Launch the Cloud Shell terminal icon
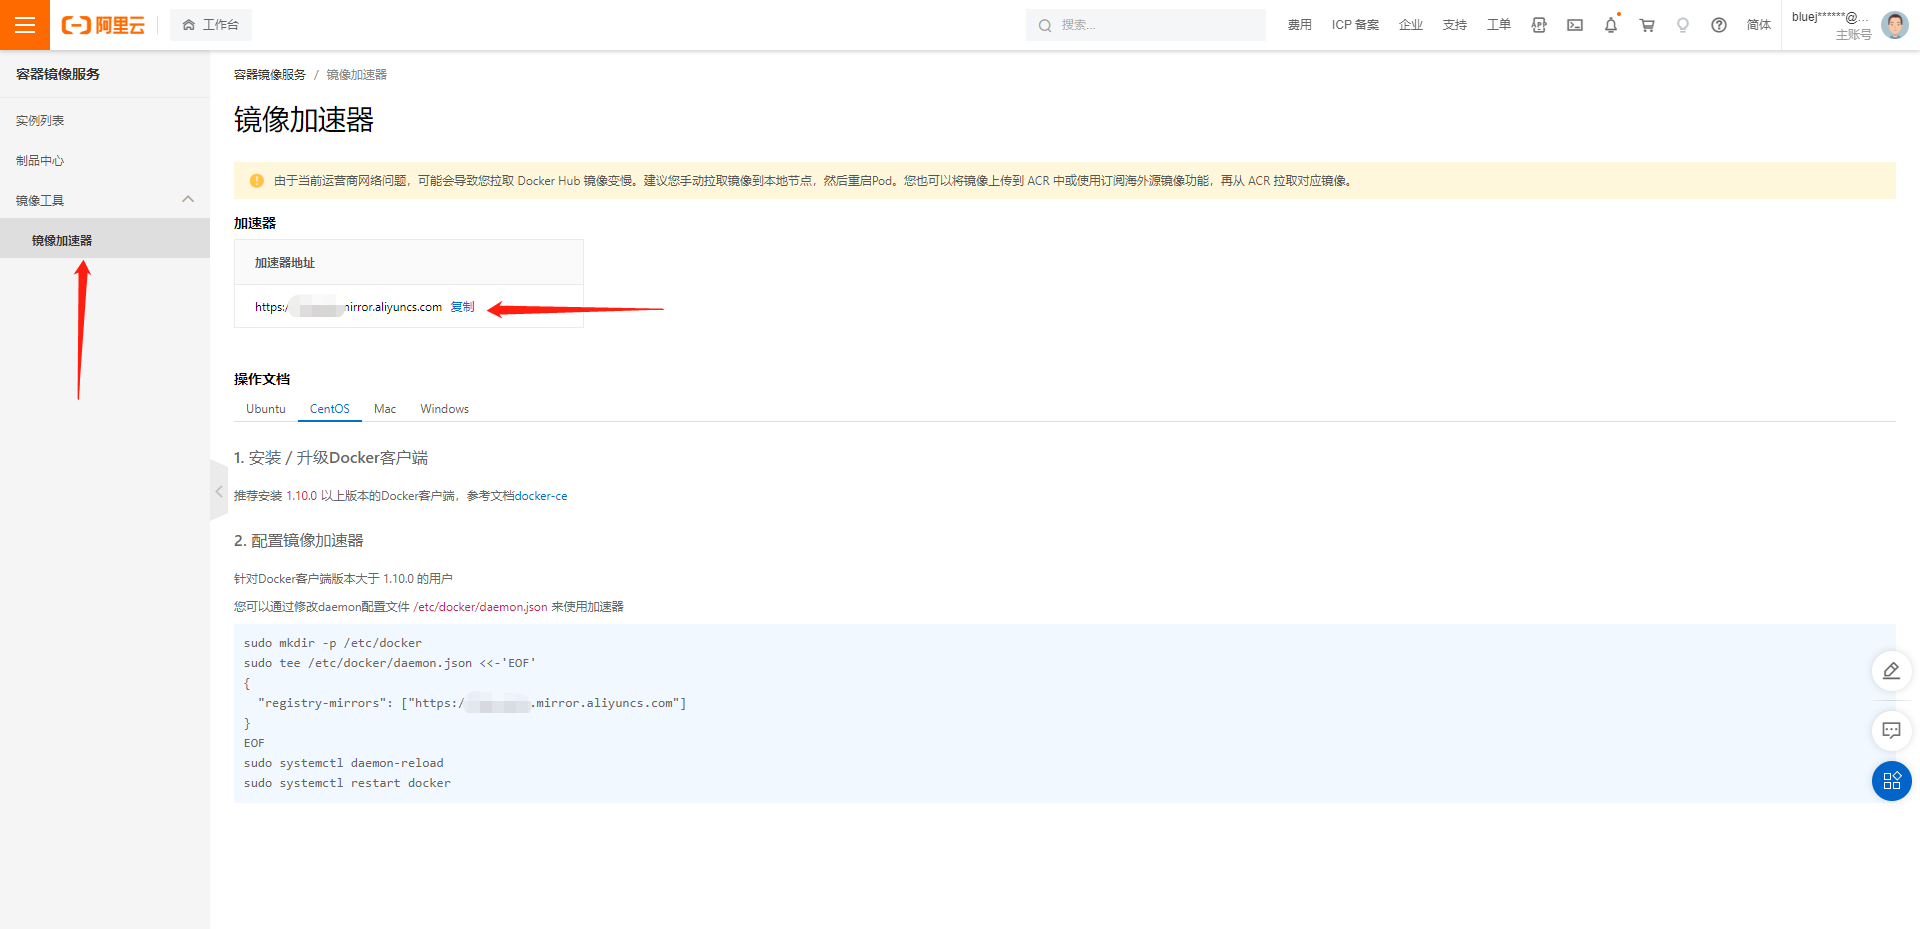Image resolution: width=1920 pixels, height=929 pixels. (1575, 25)
